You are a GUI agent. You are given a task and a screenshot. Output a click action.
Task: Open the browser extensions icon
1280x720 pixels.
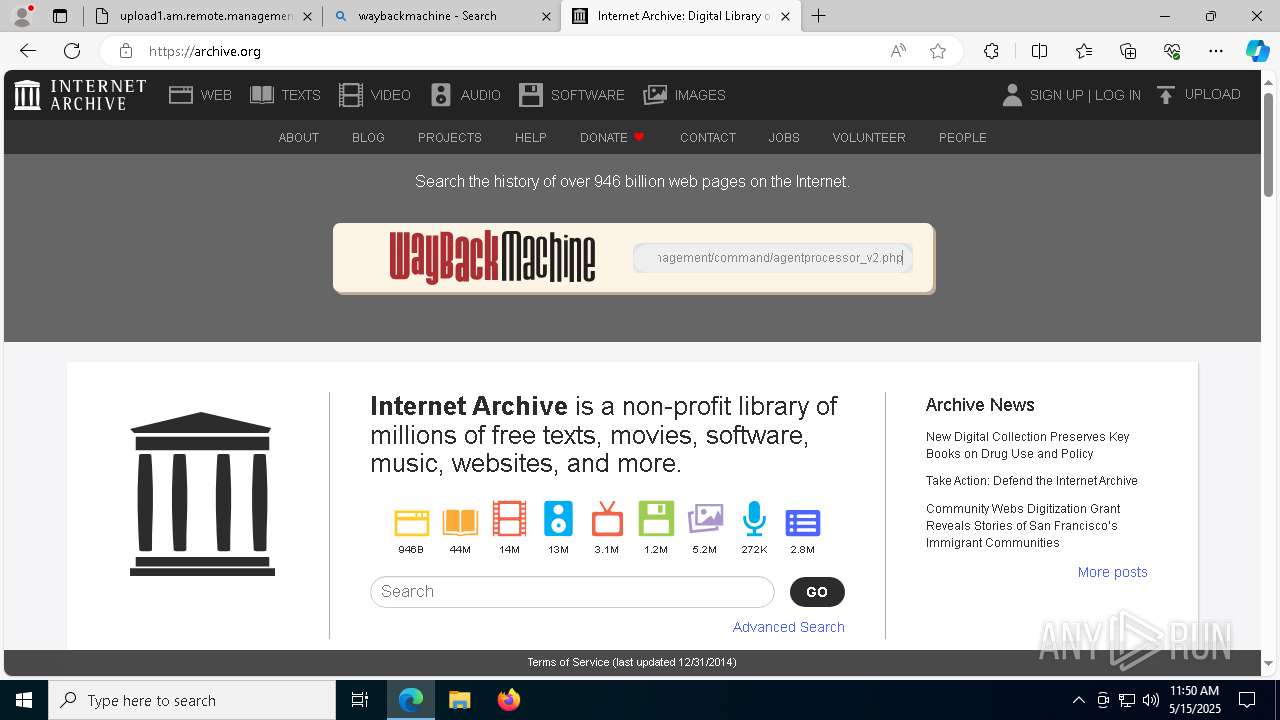[x=991, y=51]
